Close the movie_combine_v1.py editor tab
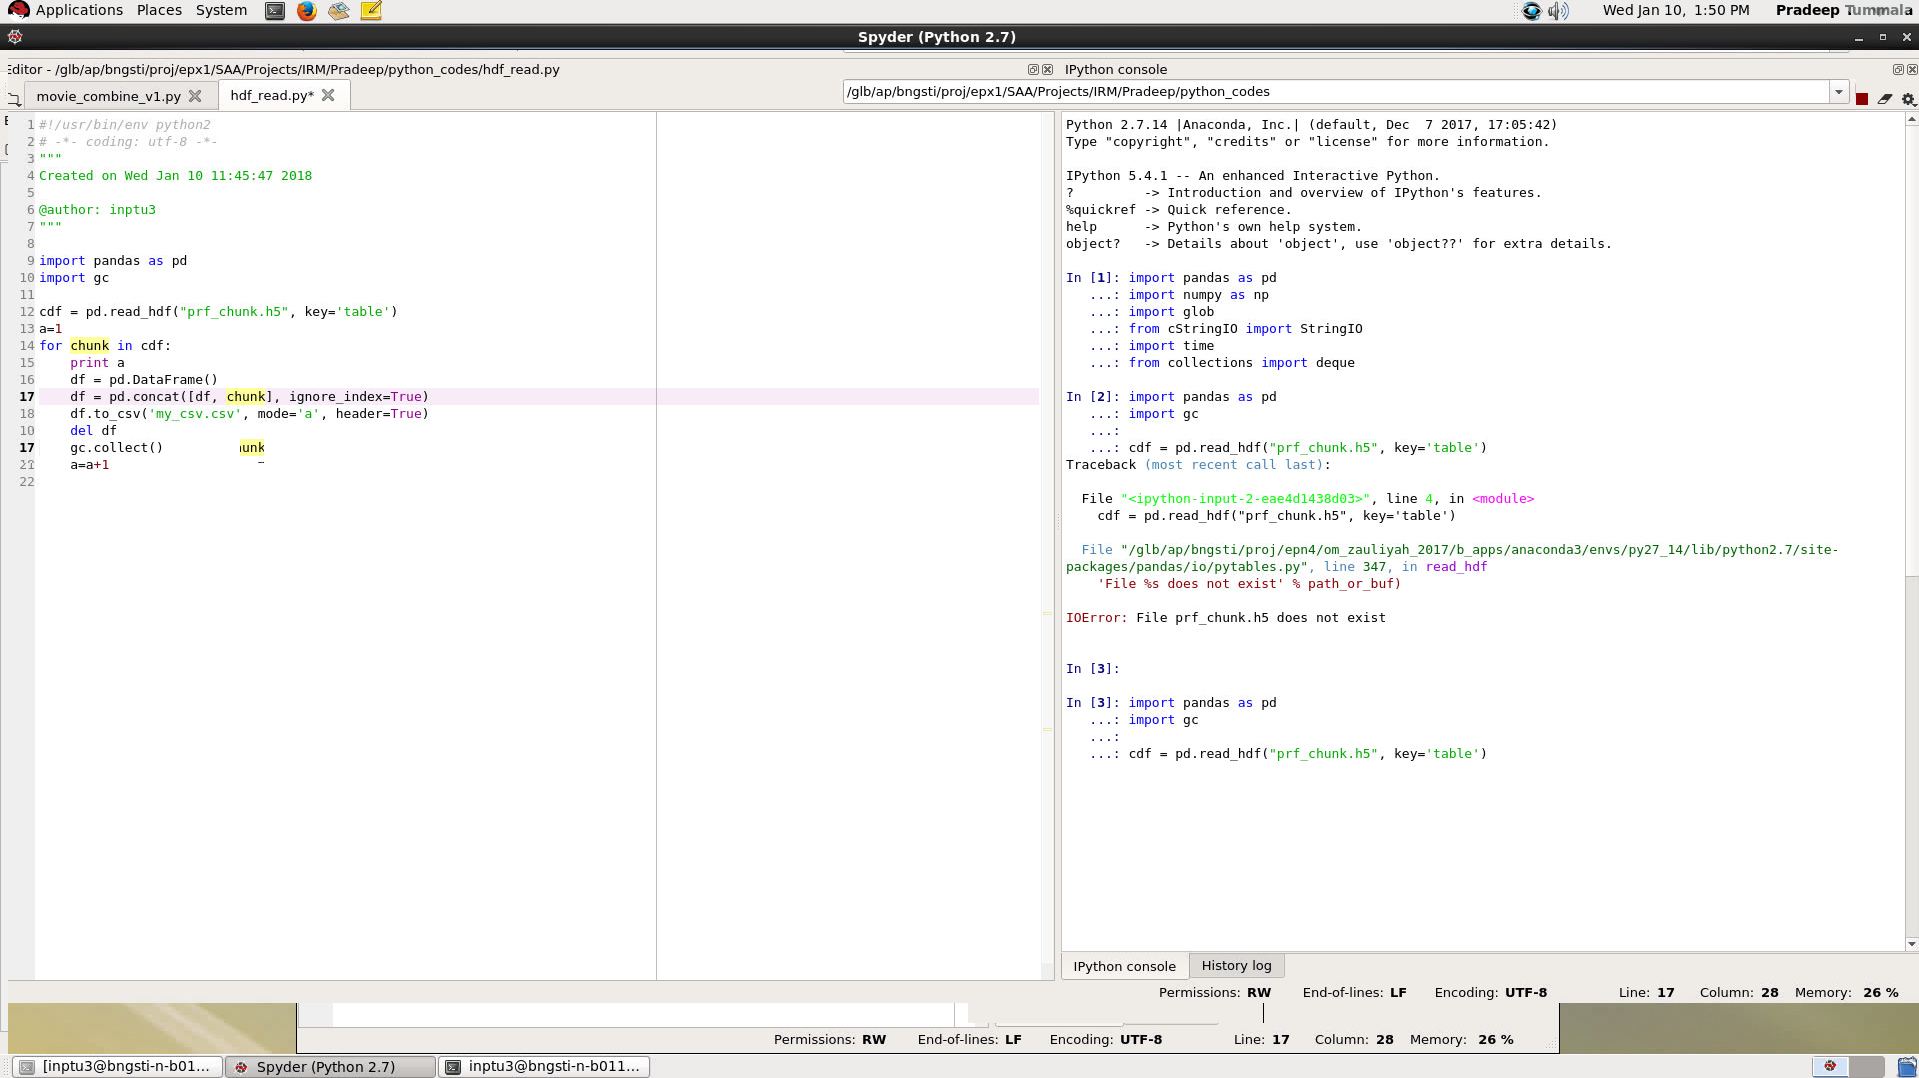 coord(195,96)
